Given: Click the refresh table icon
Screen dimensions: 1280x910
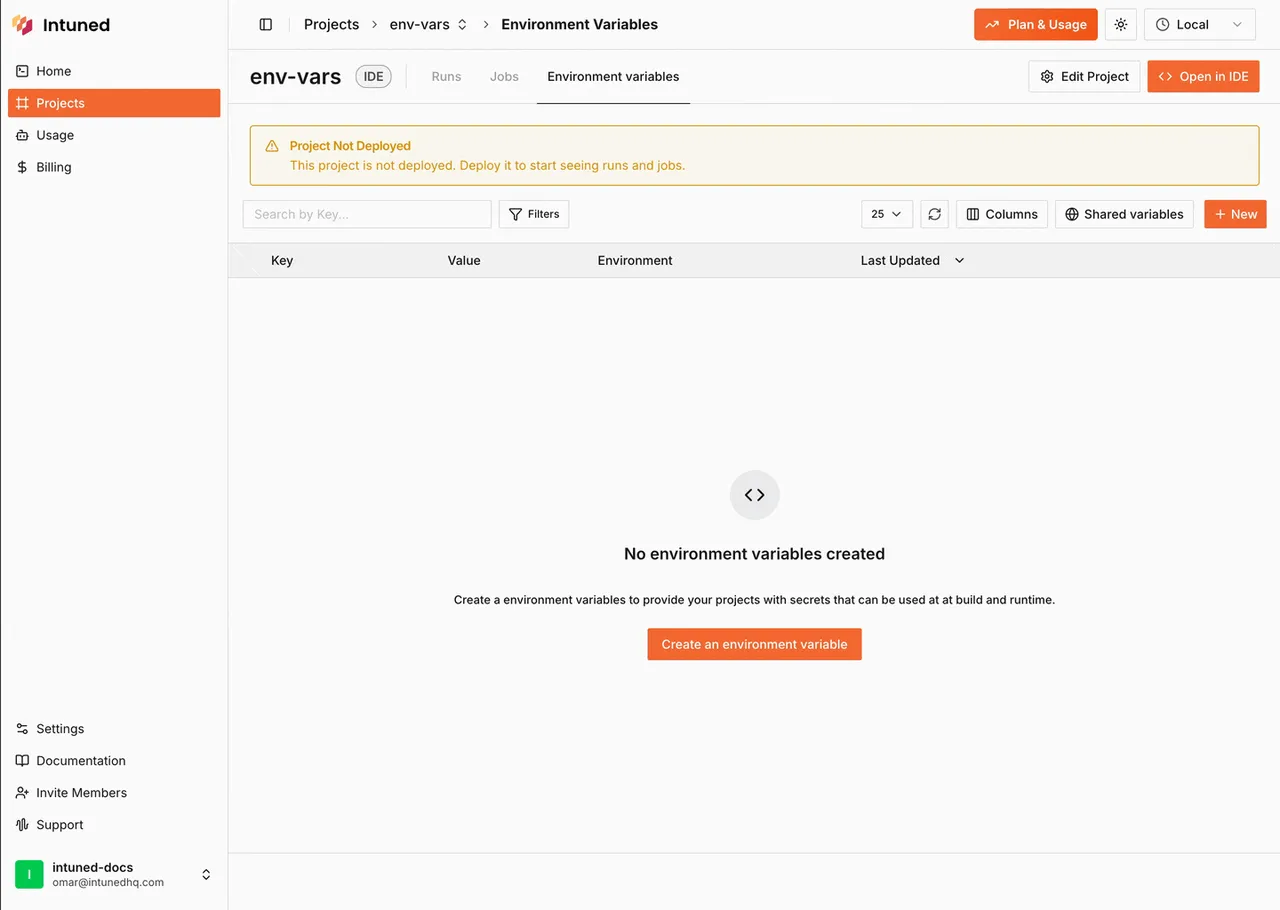Looking at the screenshot, I should [934, 214].
